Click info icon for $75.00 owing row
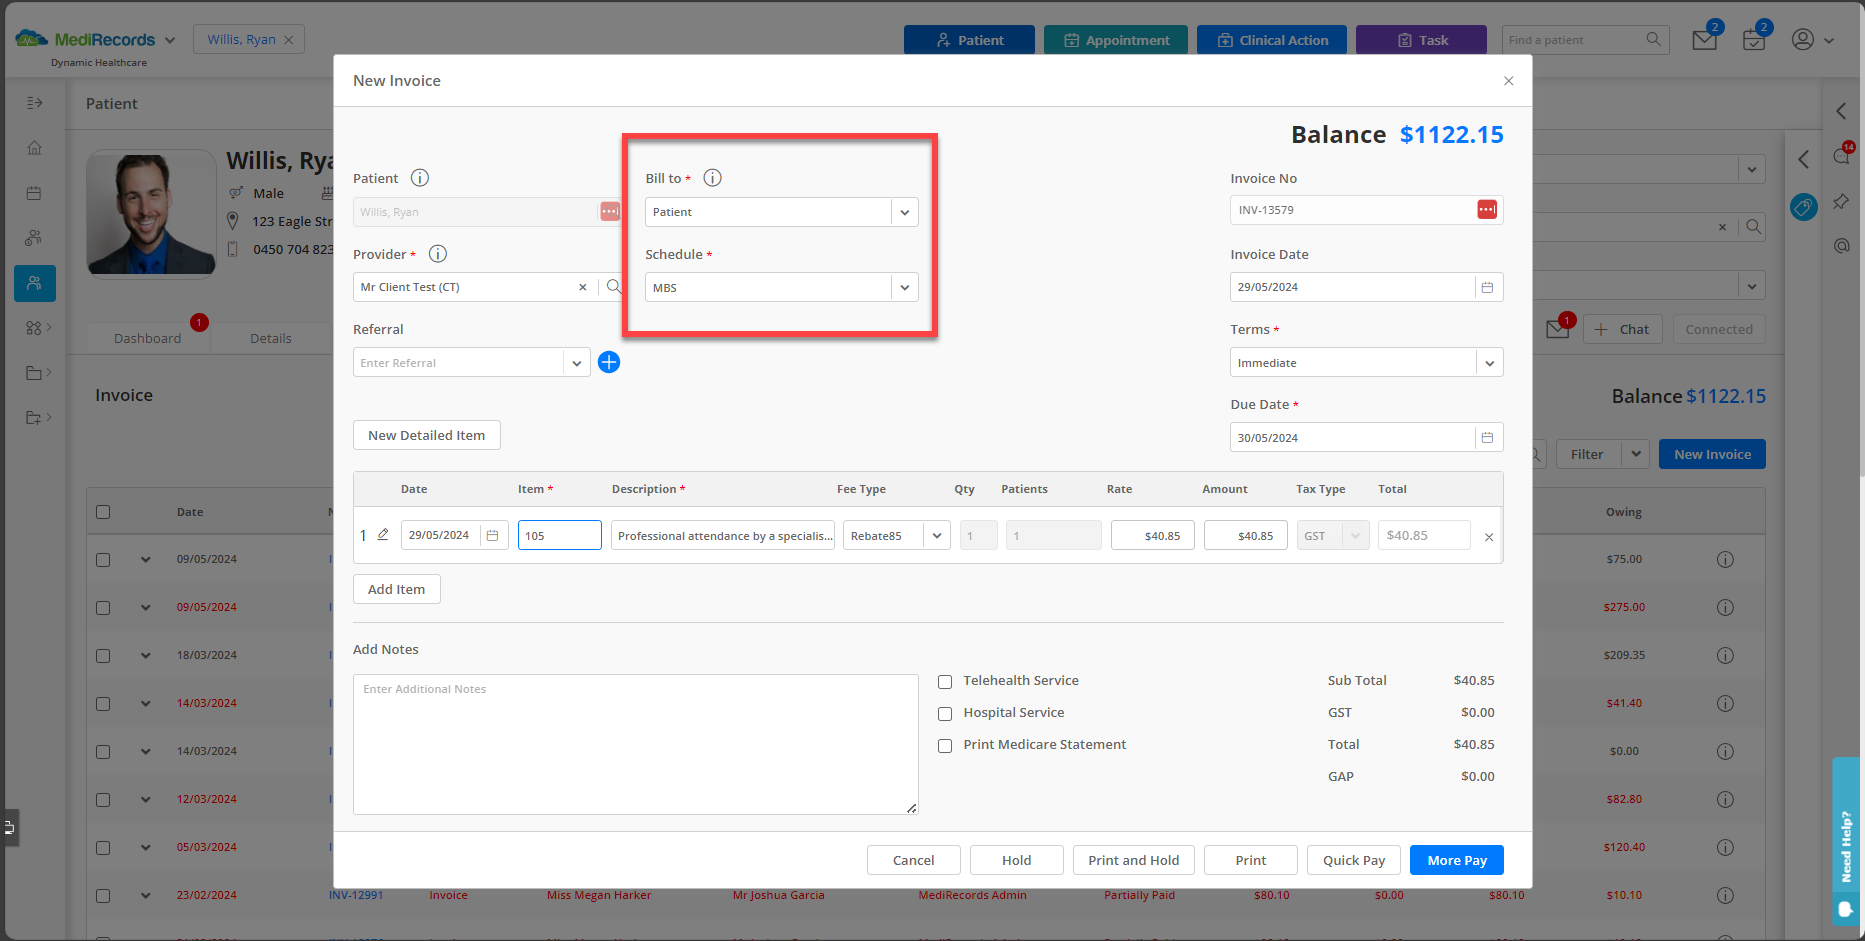The image size is (1865, 941). [x=1725, y=559]
